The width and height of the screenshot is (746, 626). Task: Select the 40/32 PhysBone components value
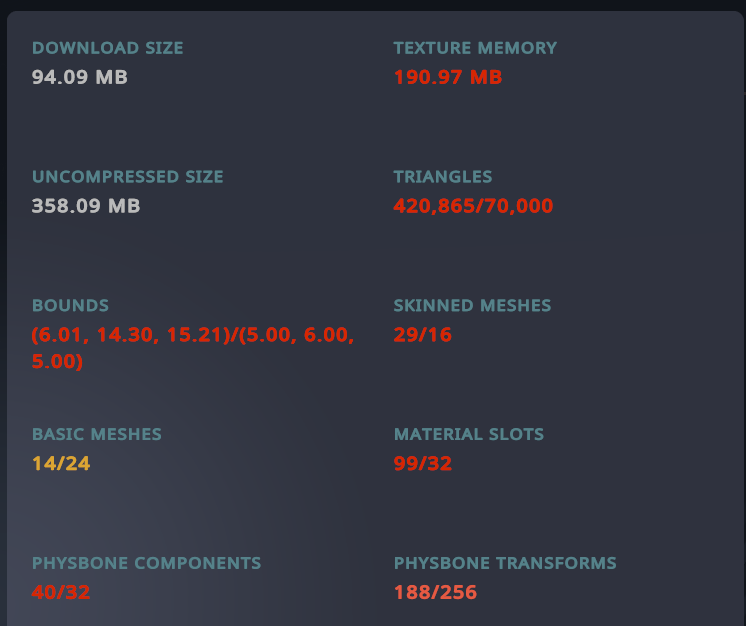click(x=61, y=593)
